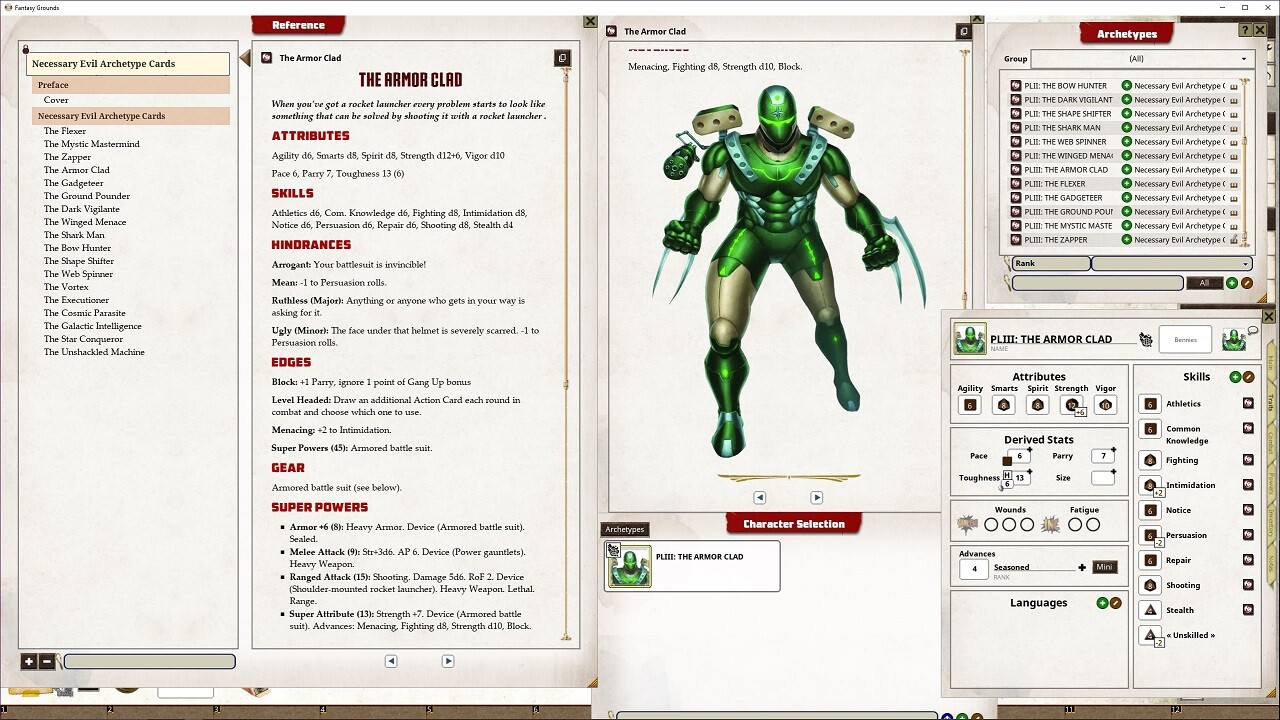Add a language with the green plus icon
1280x720 pixels.
[1105, 603]
